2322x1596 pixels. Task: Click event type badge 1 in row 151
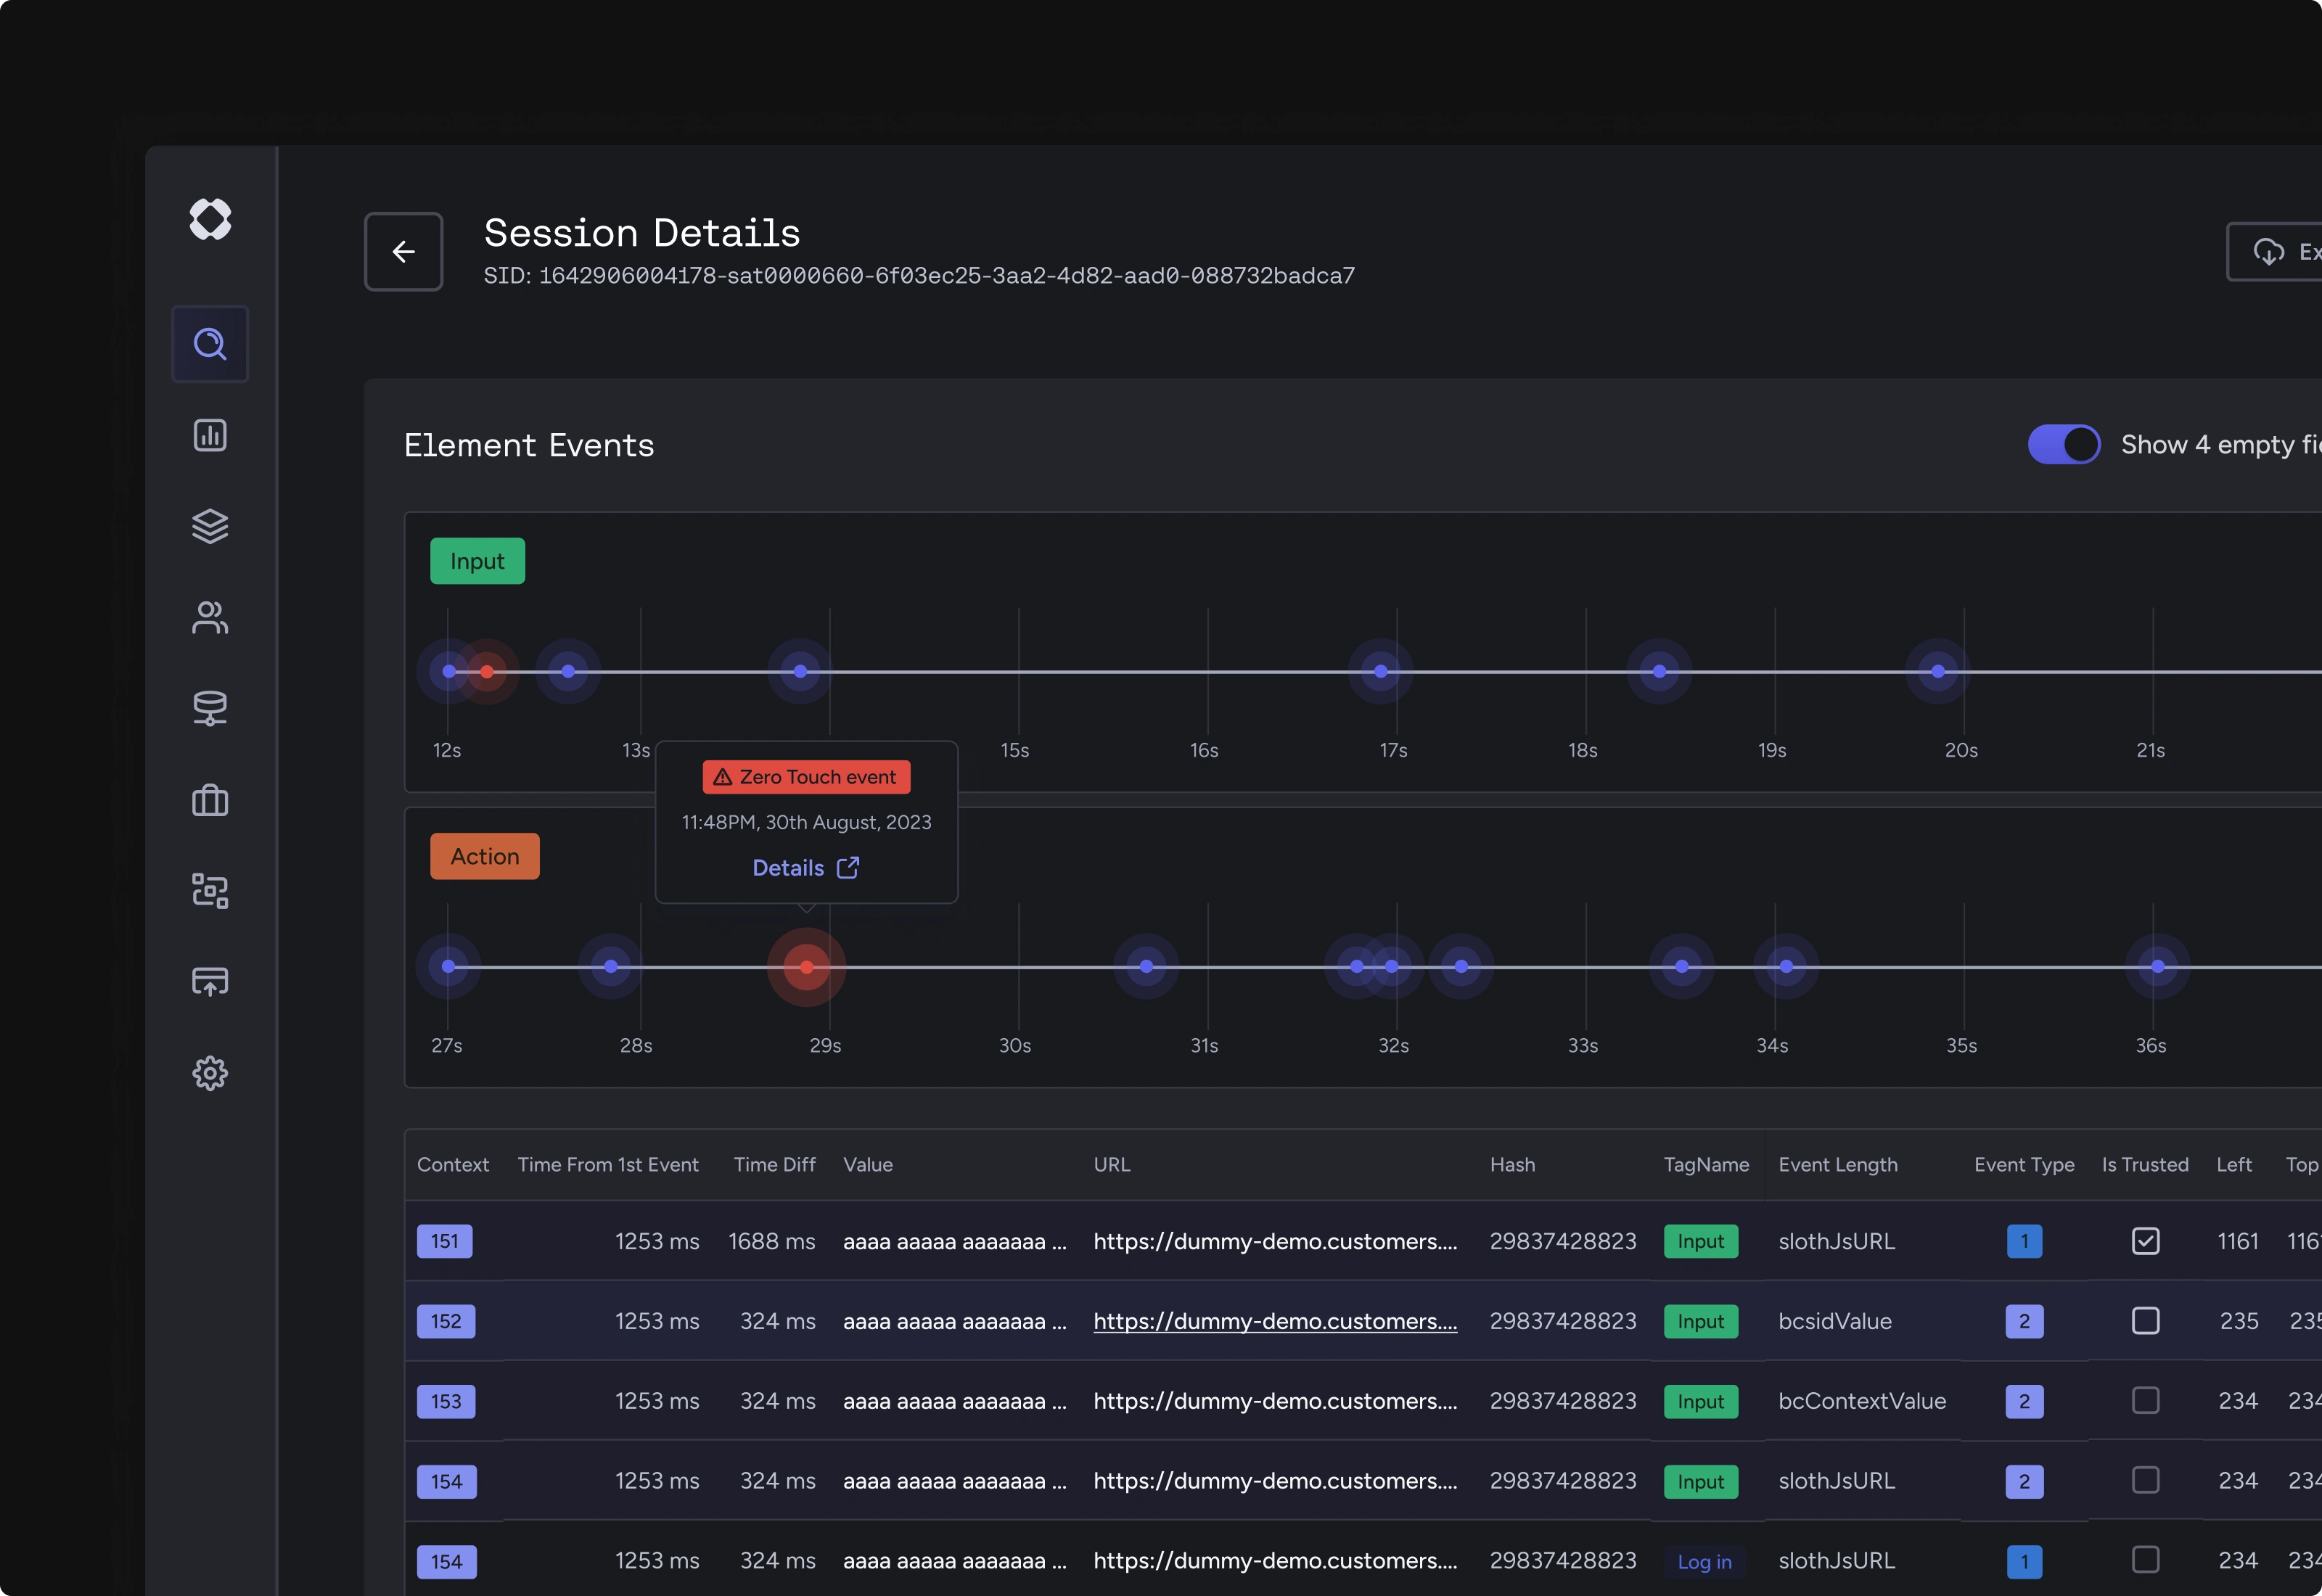tap(2025, 1241)
